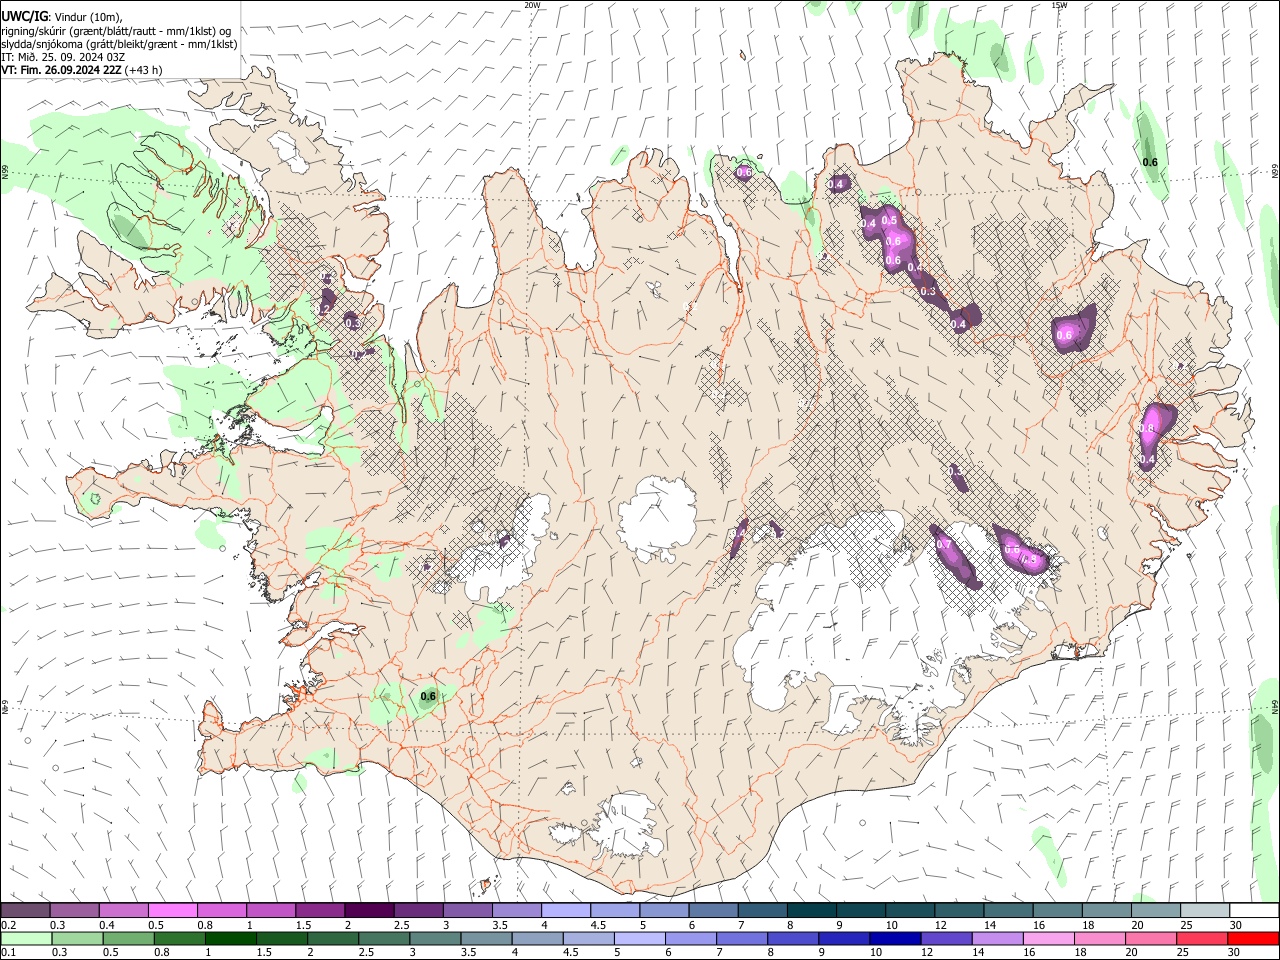This screenshot has width=1280, height=960.
Task: Click the '10' label in the lower legend row
Action: [875, 953]
